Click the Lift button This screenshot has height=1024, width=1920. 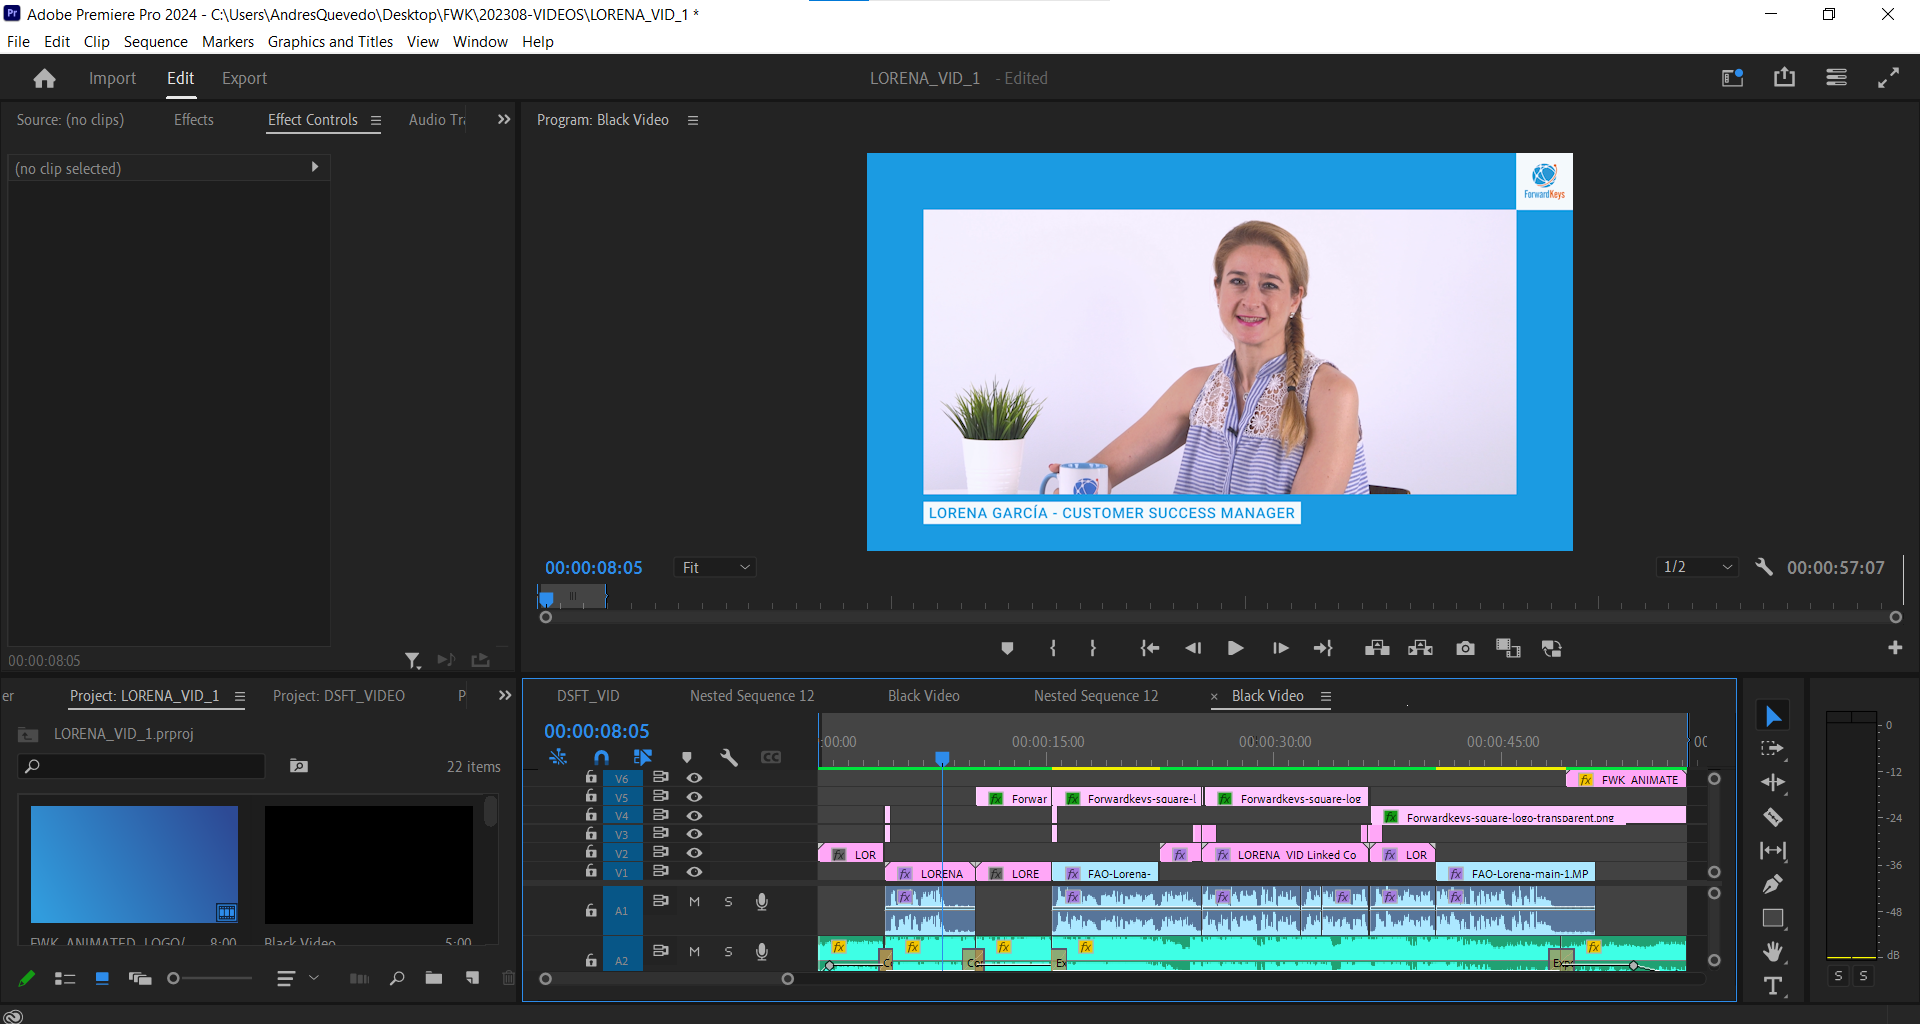(1377, 648)
